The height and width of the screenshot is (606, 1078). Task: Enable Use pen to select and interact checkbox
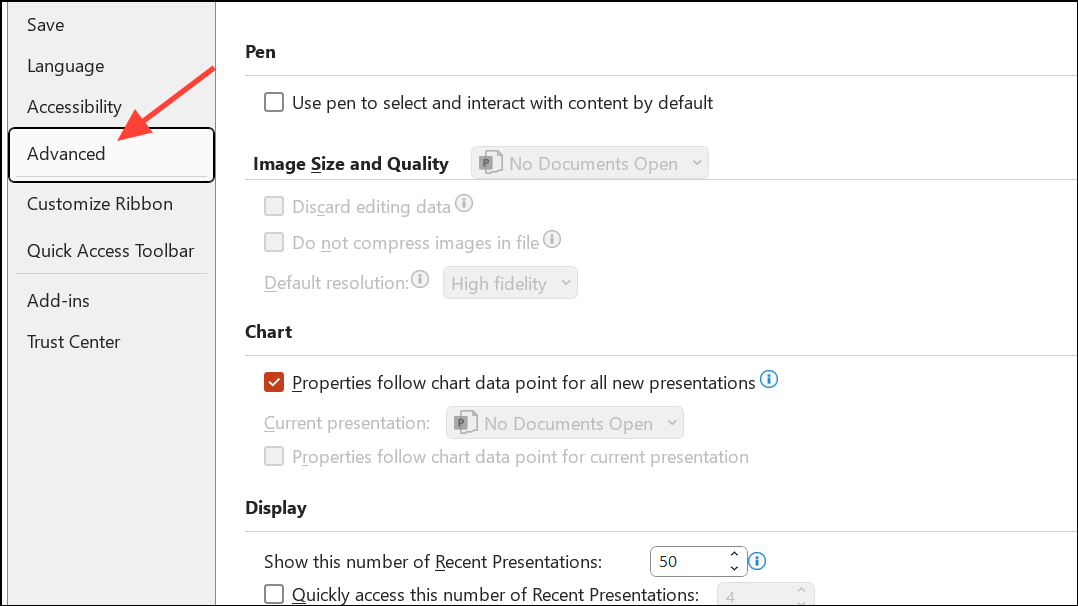click(274, 102)
